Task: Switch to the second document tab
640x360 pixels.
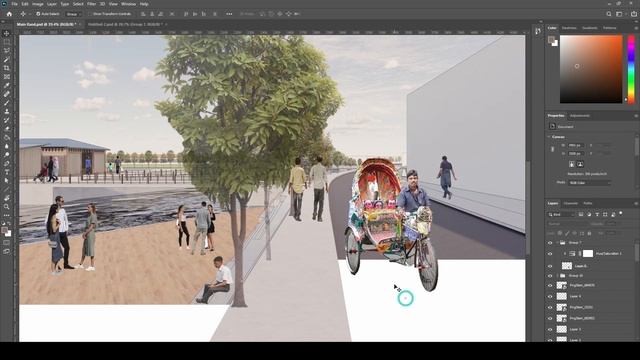Action: click(124, 24)
